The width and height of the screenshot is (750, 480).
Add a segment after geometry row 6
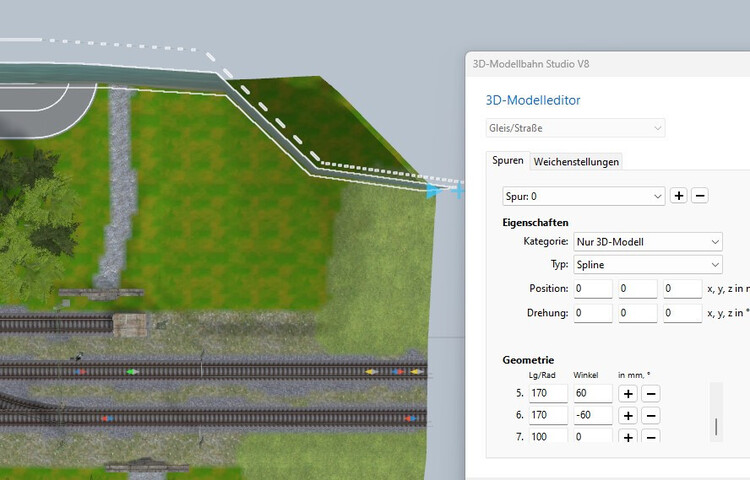click(628, 415)
